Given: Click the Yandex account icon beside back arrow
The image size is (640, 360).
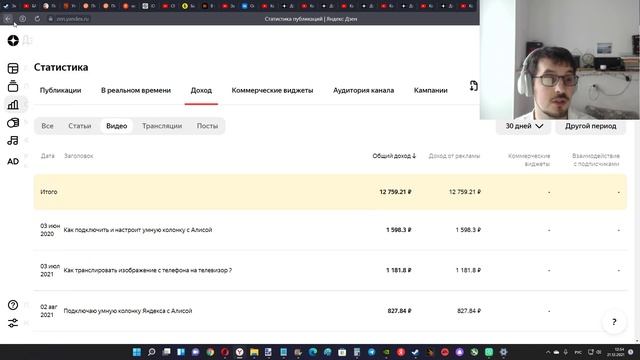Looking at the screenshot, I should tap(22, 19).
